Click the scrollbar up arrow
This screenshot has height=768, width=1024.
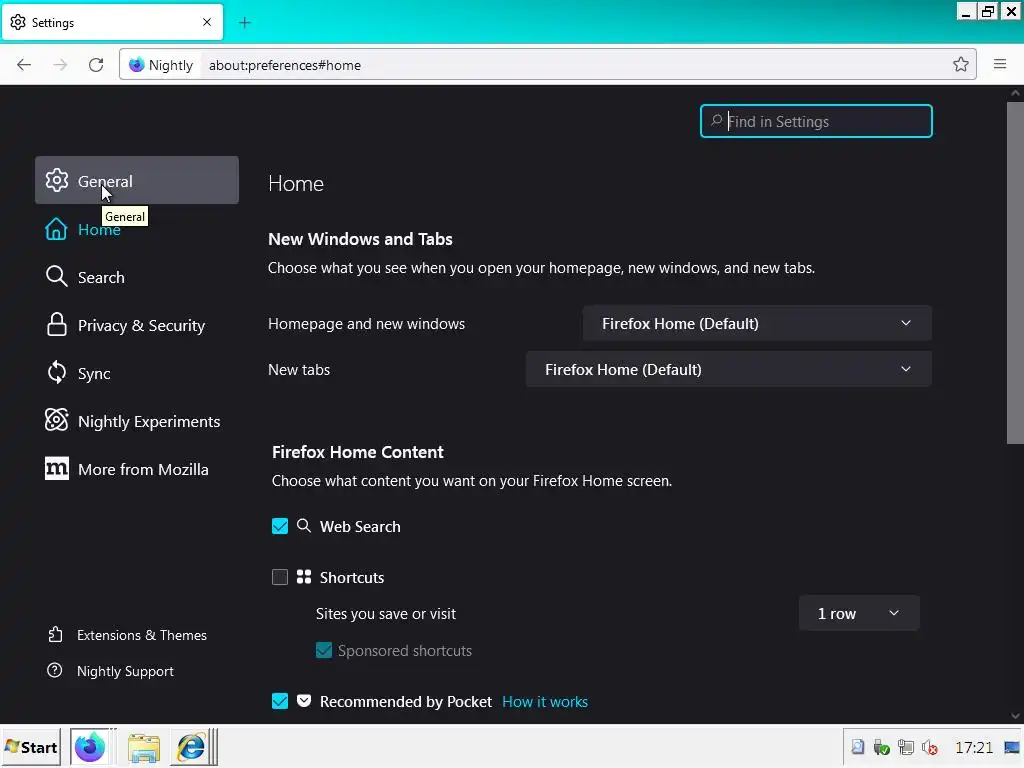[x=1015, y=93]
